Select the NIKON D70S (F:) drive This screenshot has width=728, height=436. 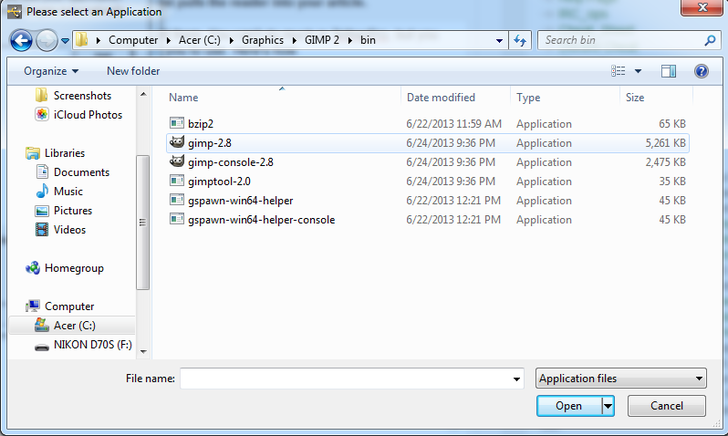pyautogui.click(x=84, y=345)
